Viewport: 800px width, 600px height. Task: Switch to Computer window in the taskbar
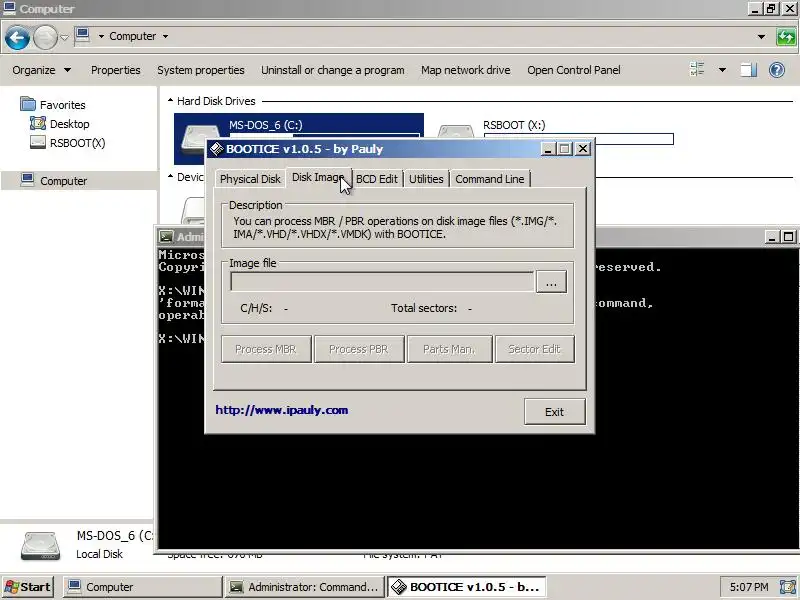[x=142, y=587]
